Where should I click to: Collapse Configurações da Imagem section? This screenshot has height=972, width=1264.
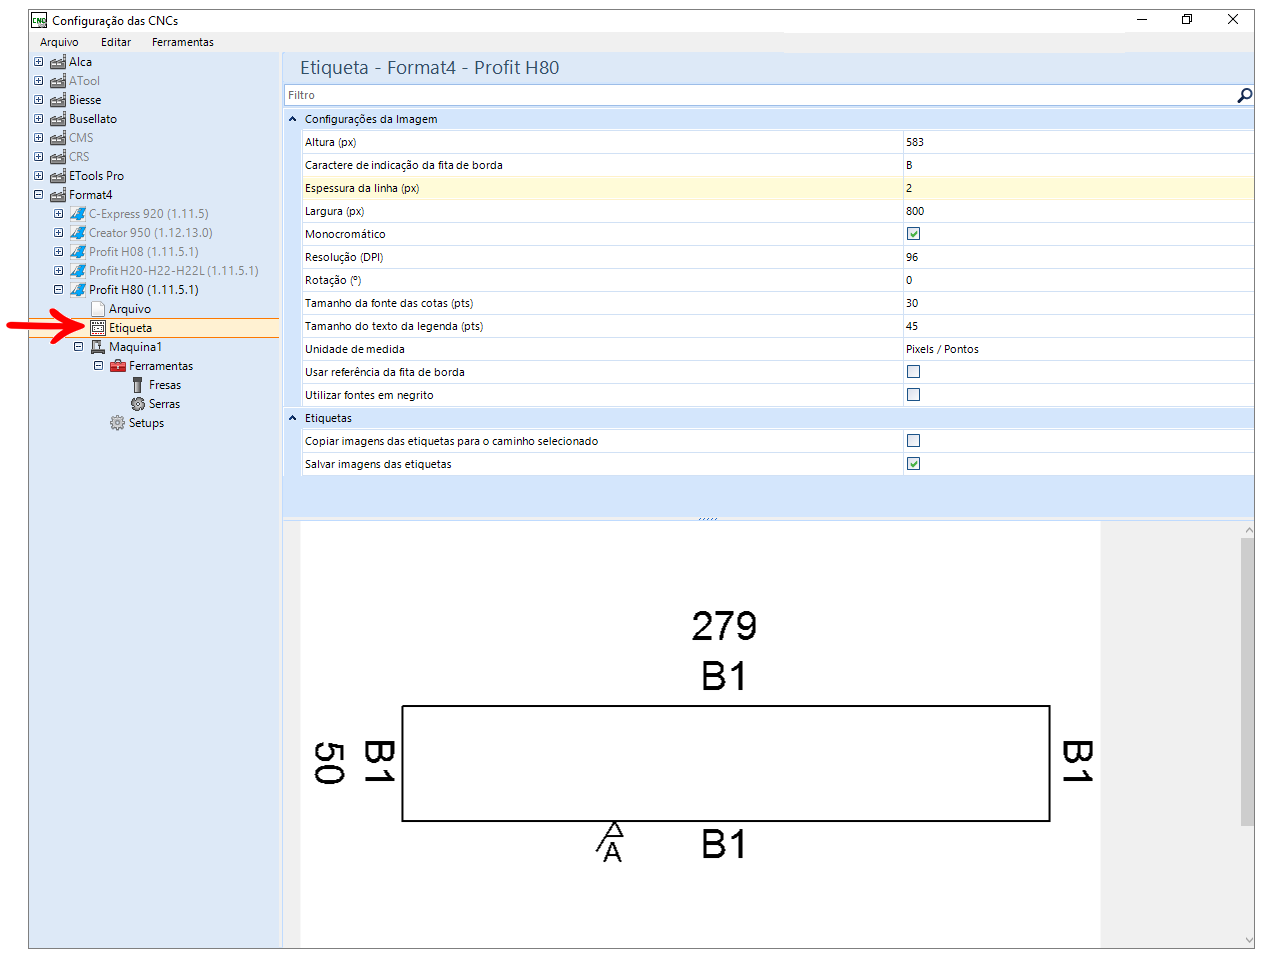tap(293, 119)
